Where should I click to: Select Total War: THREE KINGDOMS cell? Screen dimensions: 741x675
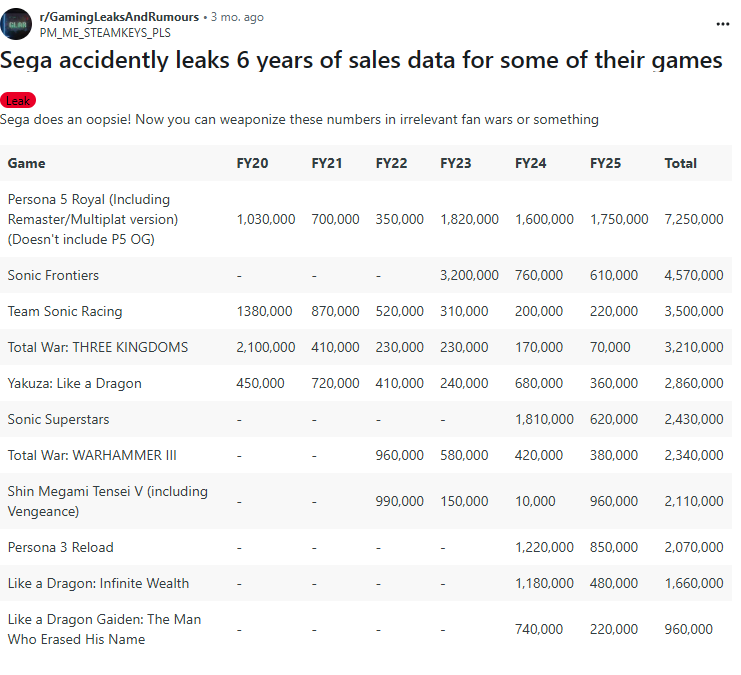[x=97, y=347]
